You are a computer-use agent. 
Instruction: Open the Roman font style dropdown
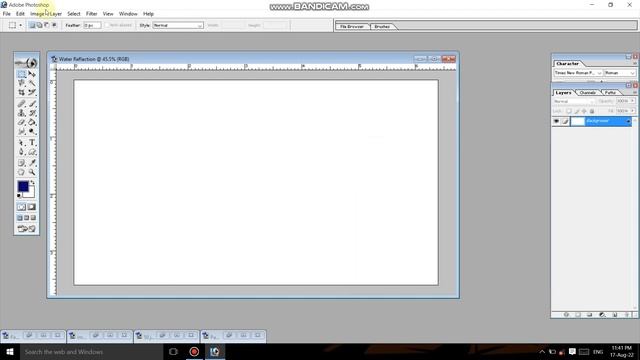click(x=620, y=73)
